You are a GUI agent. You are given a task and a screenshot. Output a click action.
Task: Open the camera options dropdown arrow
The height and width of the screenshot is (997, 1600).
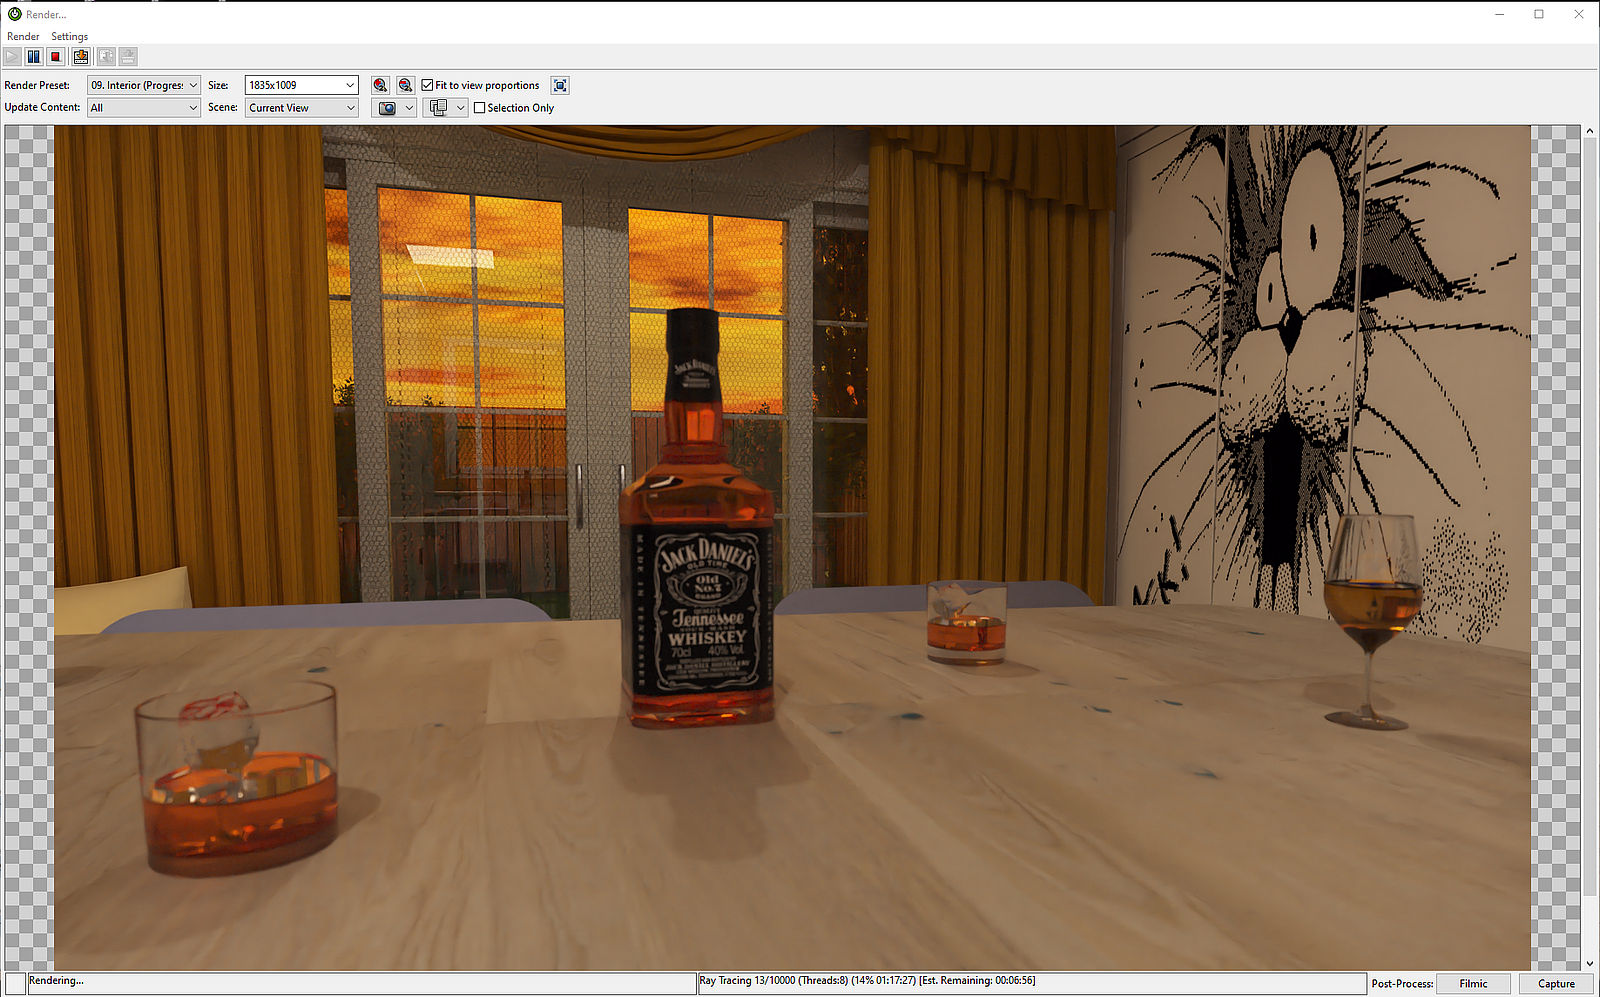tap(409, 108)
